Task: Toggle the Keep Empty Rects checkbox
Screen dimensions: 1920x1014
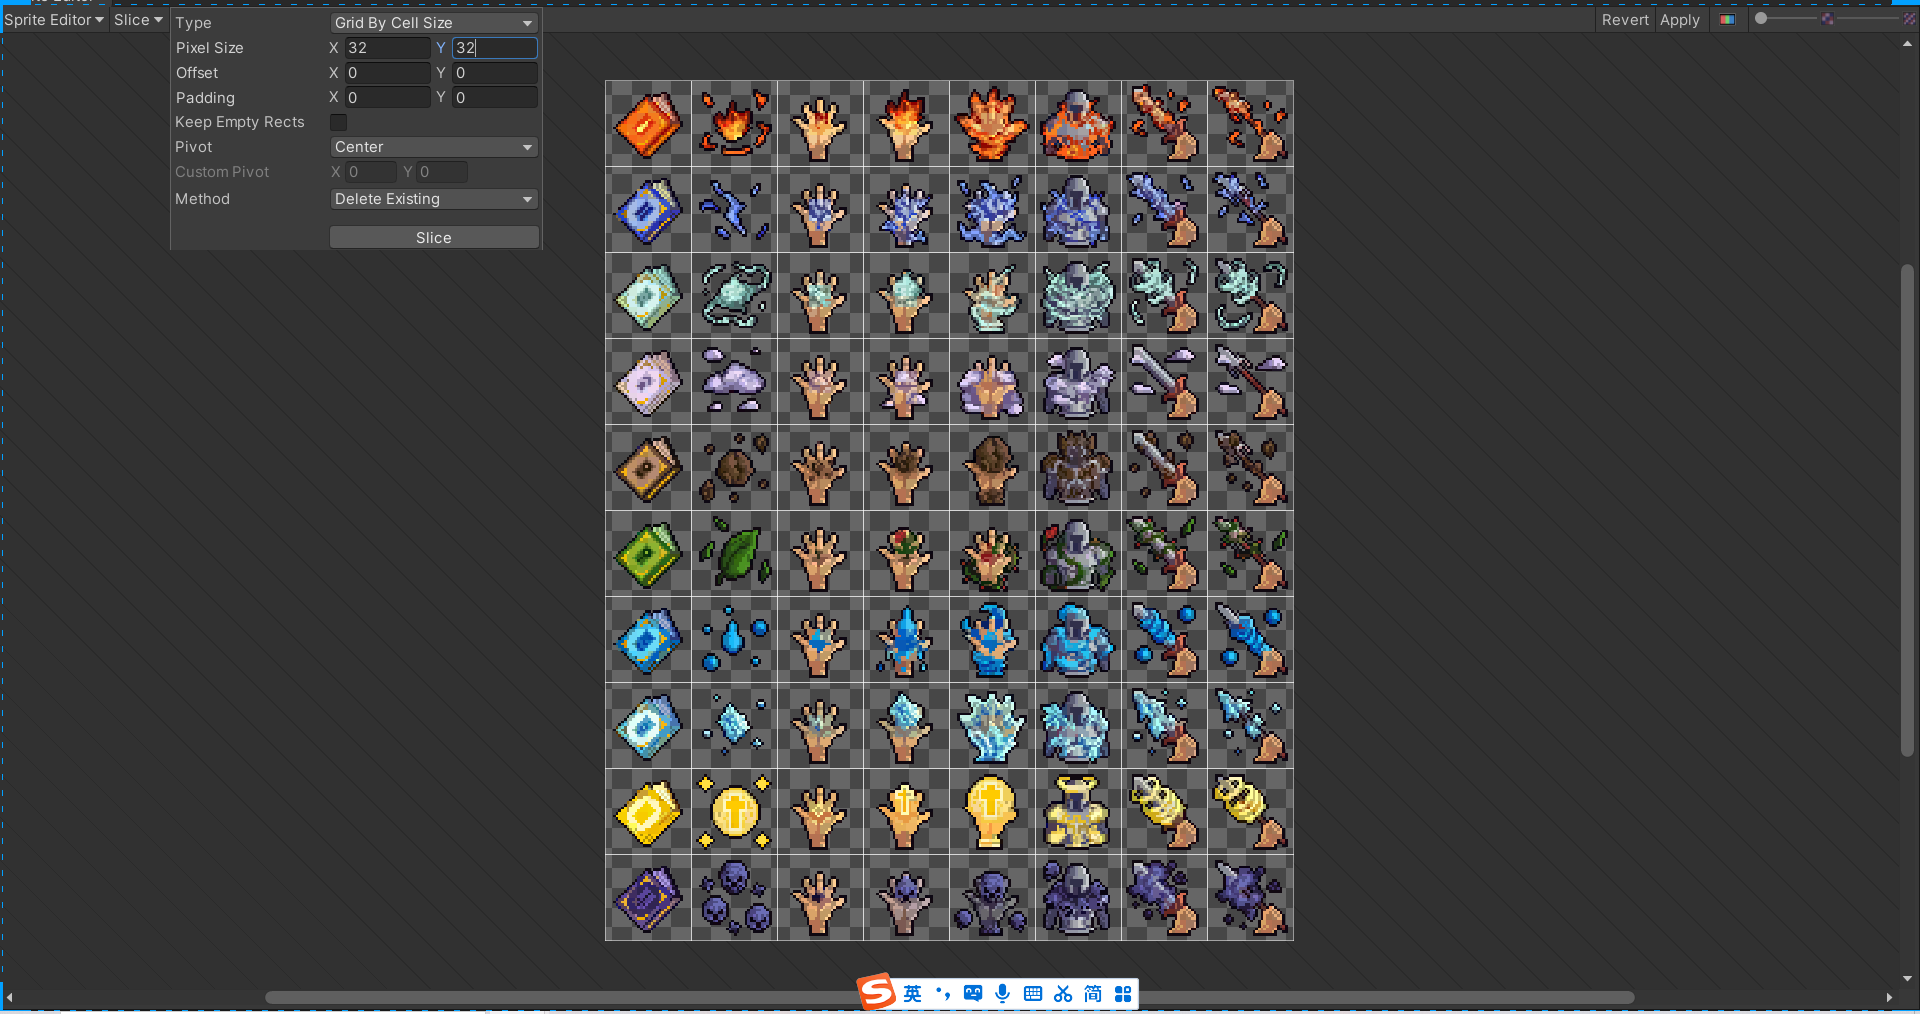Action: [339, 122]
